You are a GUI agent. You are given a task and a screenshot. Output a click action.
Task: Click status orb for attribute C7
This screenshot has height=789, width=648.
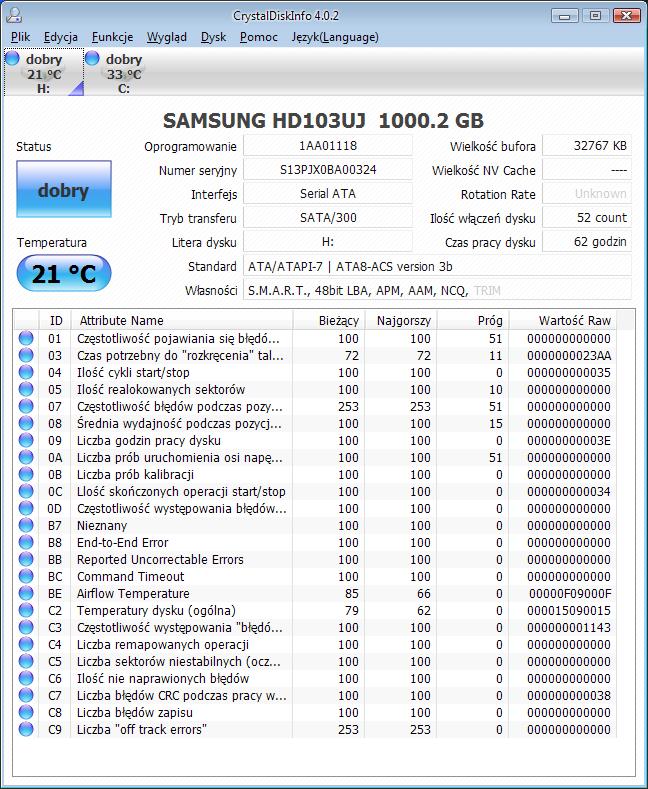point(26,695)
